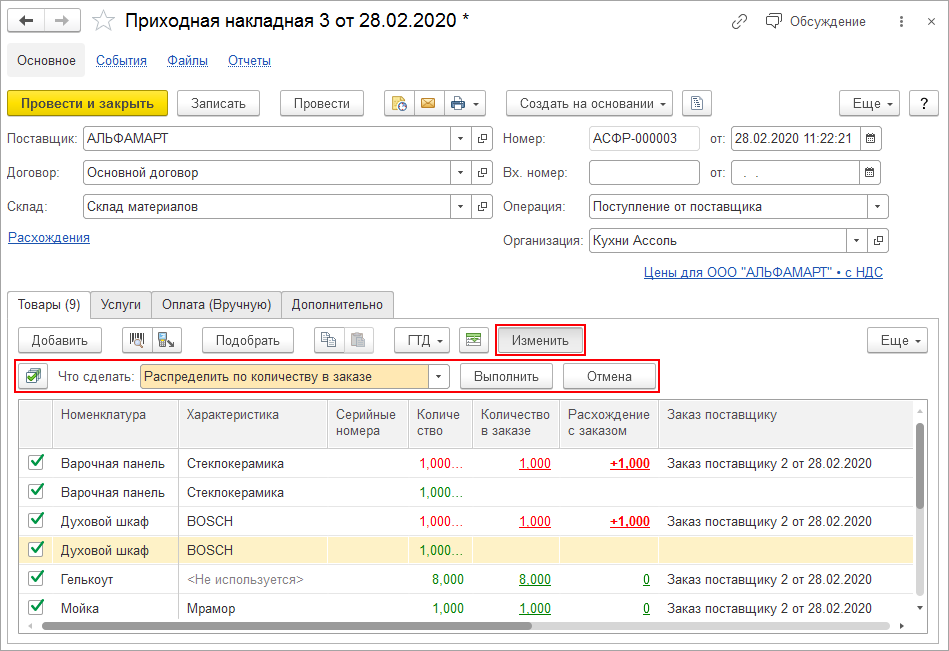This screenshot has width=949, height=651.
Task: Open Договор record via its open icon
Action: [482, 172]
